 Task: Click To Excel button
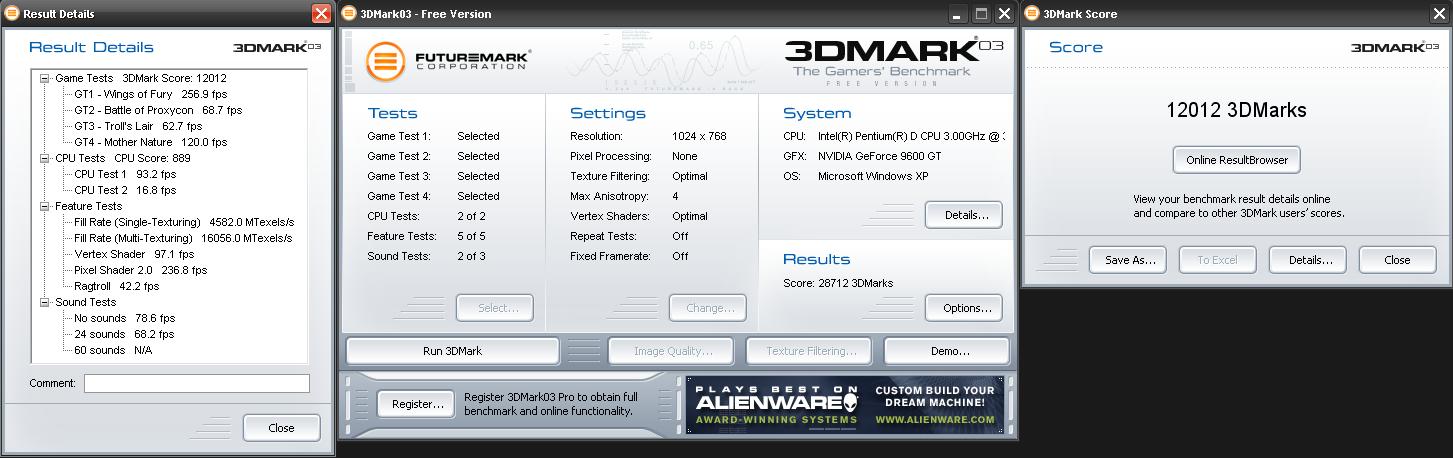(x=1217, y=260)
